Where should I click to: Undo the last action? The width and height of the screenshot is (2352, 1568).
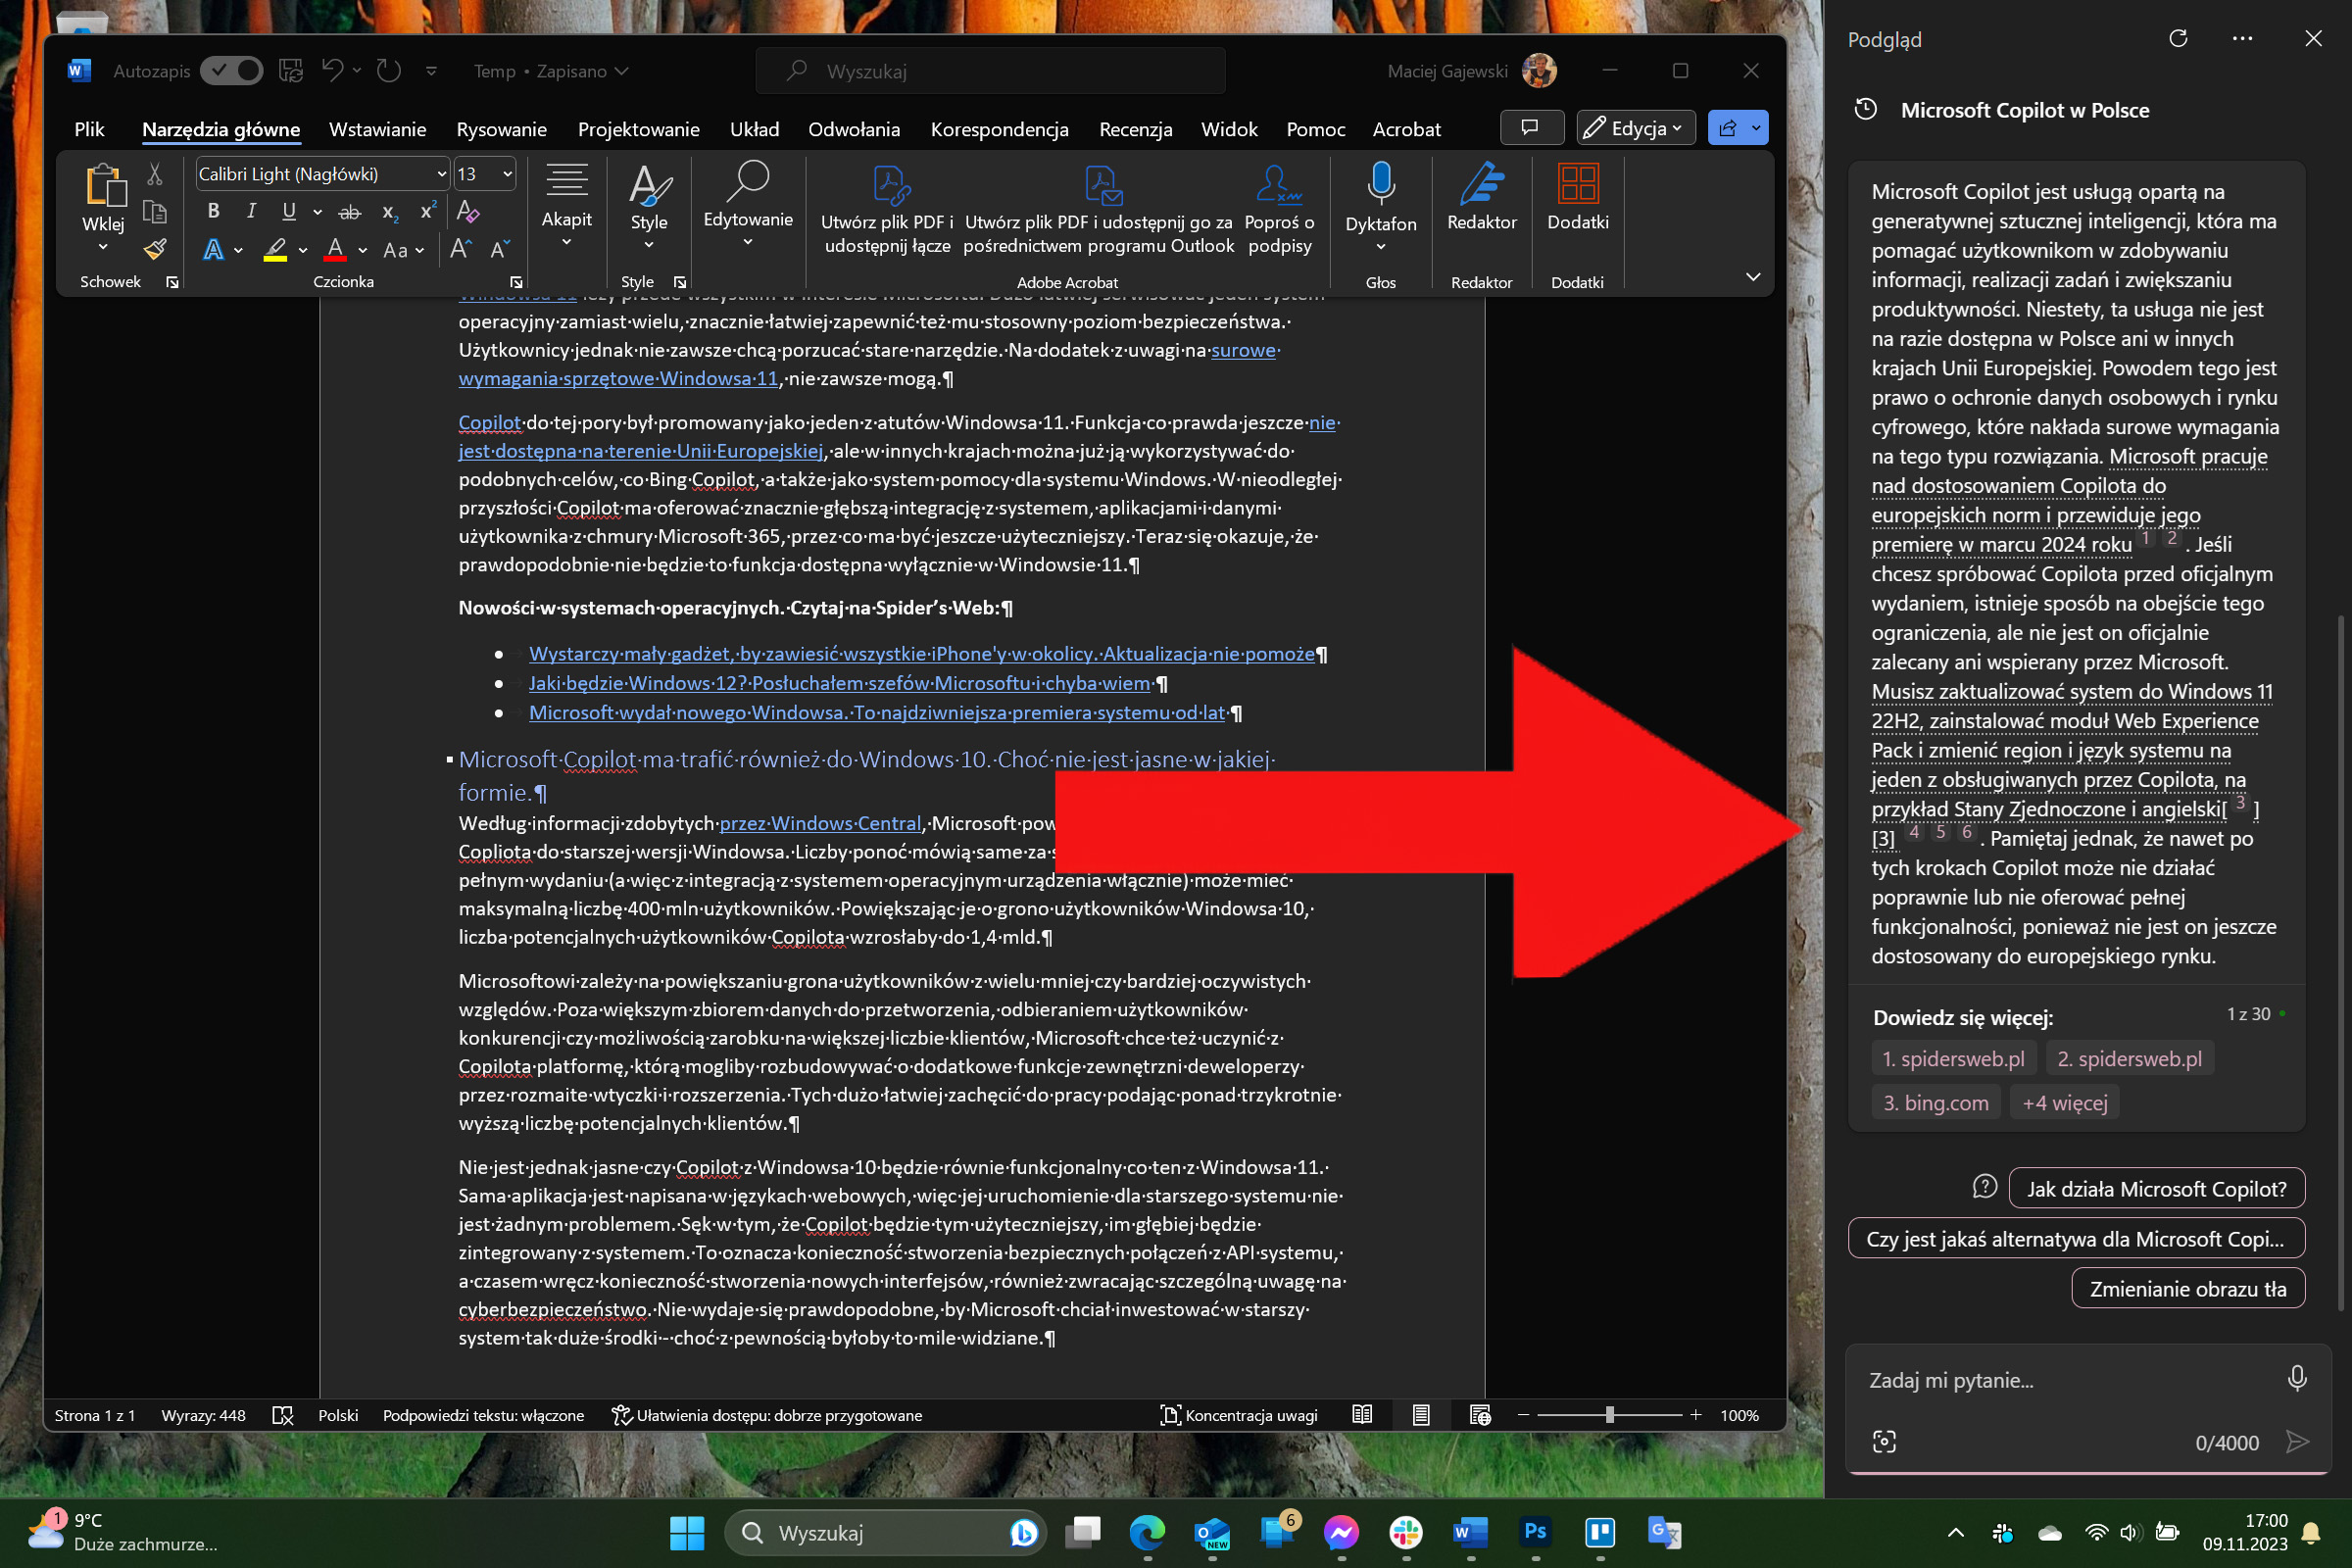tap(333, 70)
